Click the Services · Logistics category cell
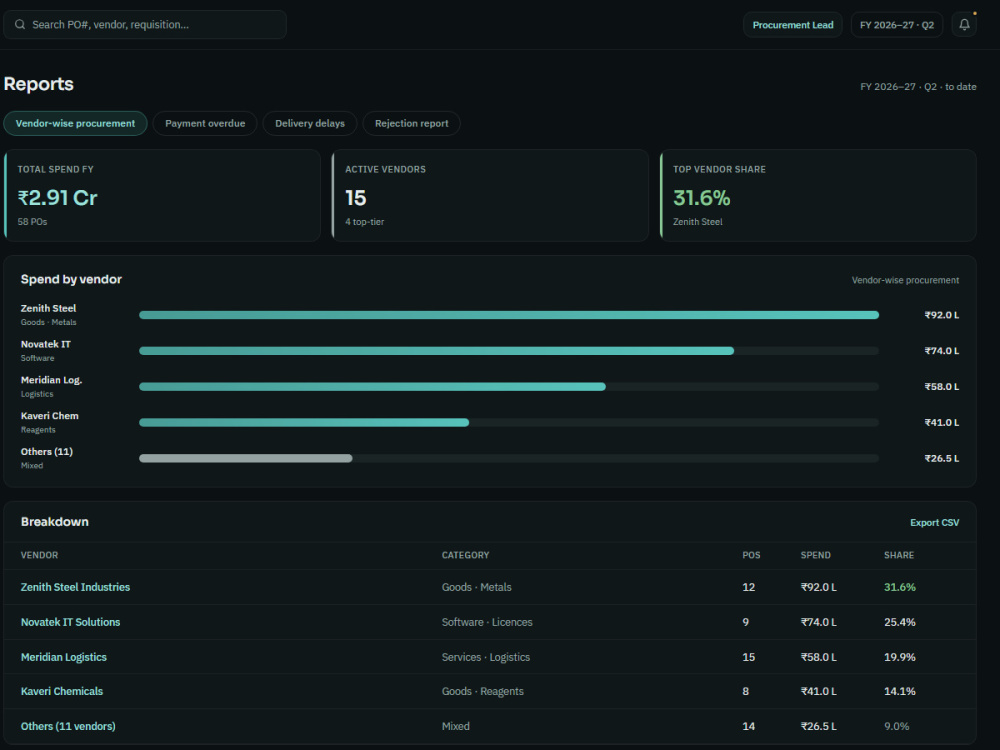The height and width of the screenshot is (750, 1000). (486, 657)
